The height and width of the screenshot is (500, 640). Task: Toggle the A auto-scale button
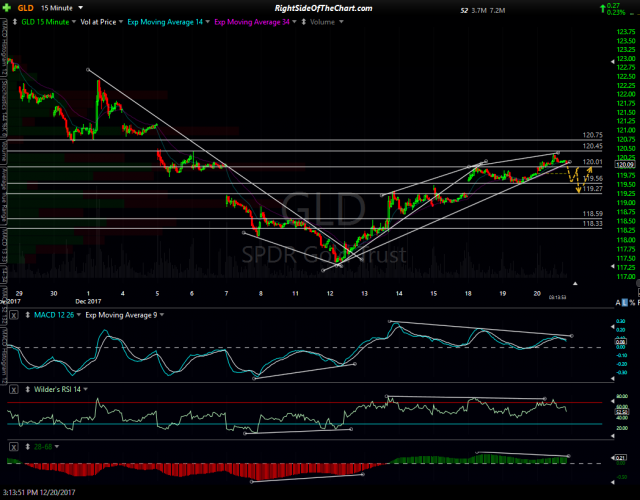(x=618, y=302)
